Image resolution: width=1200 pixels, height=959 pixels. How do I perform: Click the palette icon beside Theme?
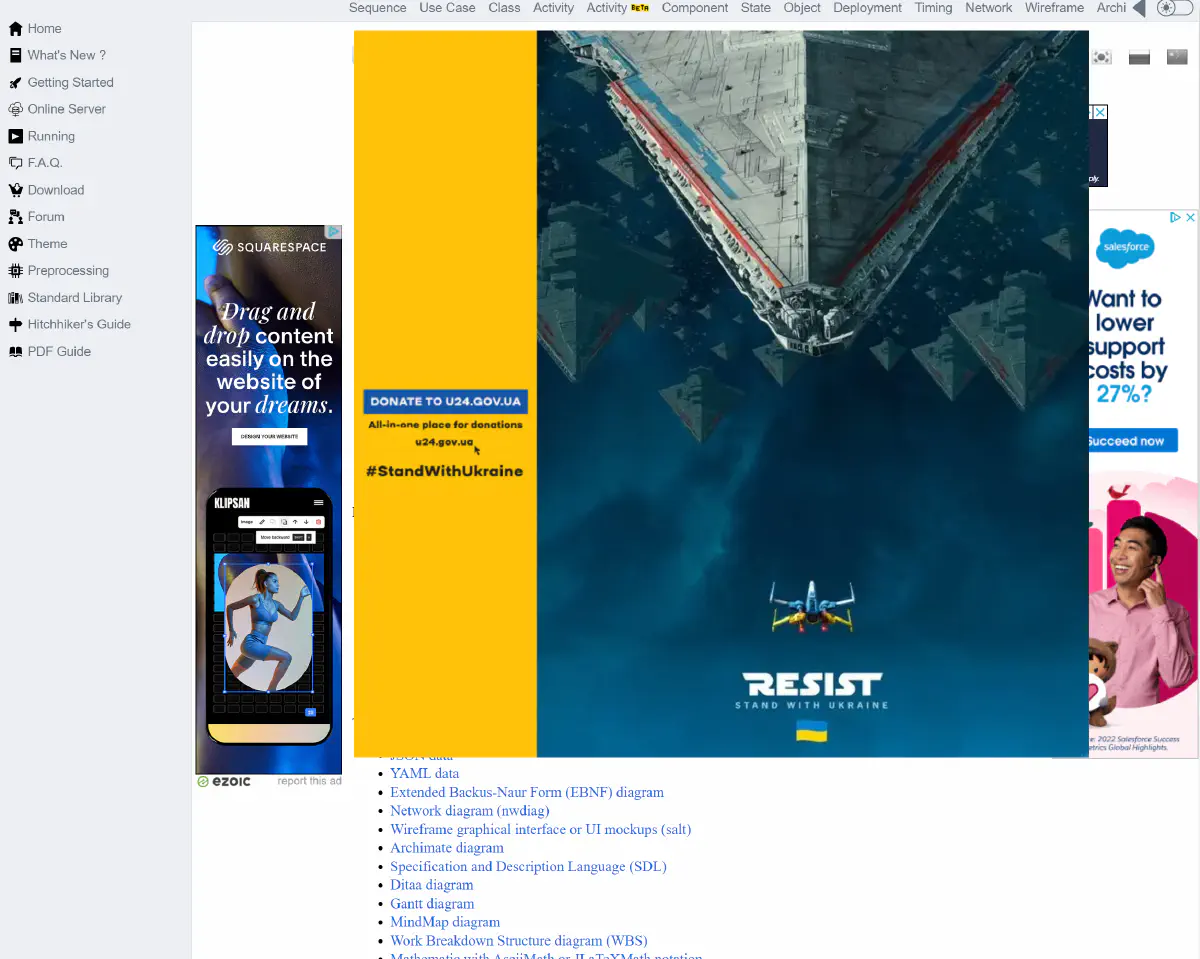(x=15, y=244)
